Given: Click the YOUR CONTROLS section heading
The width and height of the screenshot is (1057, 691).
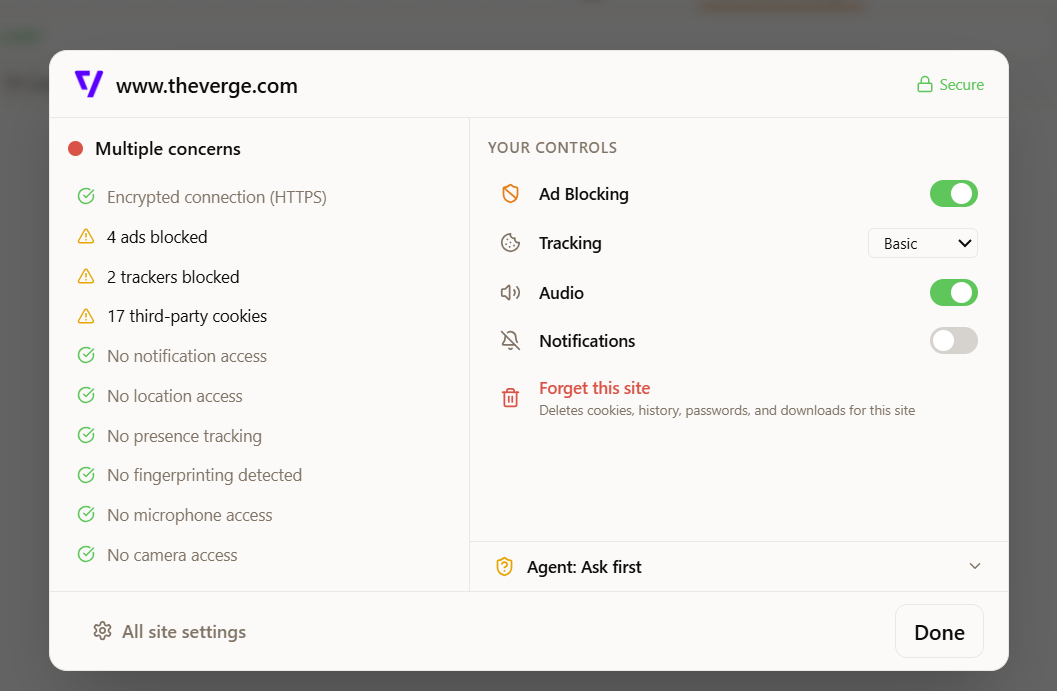Looking at the screenshot, I should tap(553, 148).
